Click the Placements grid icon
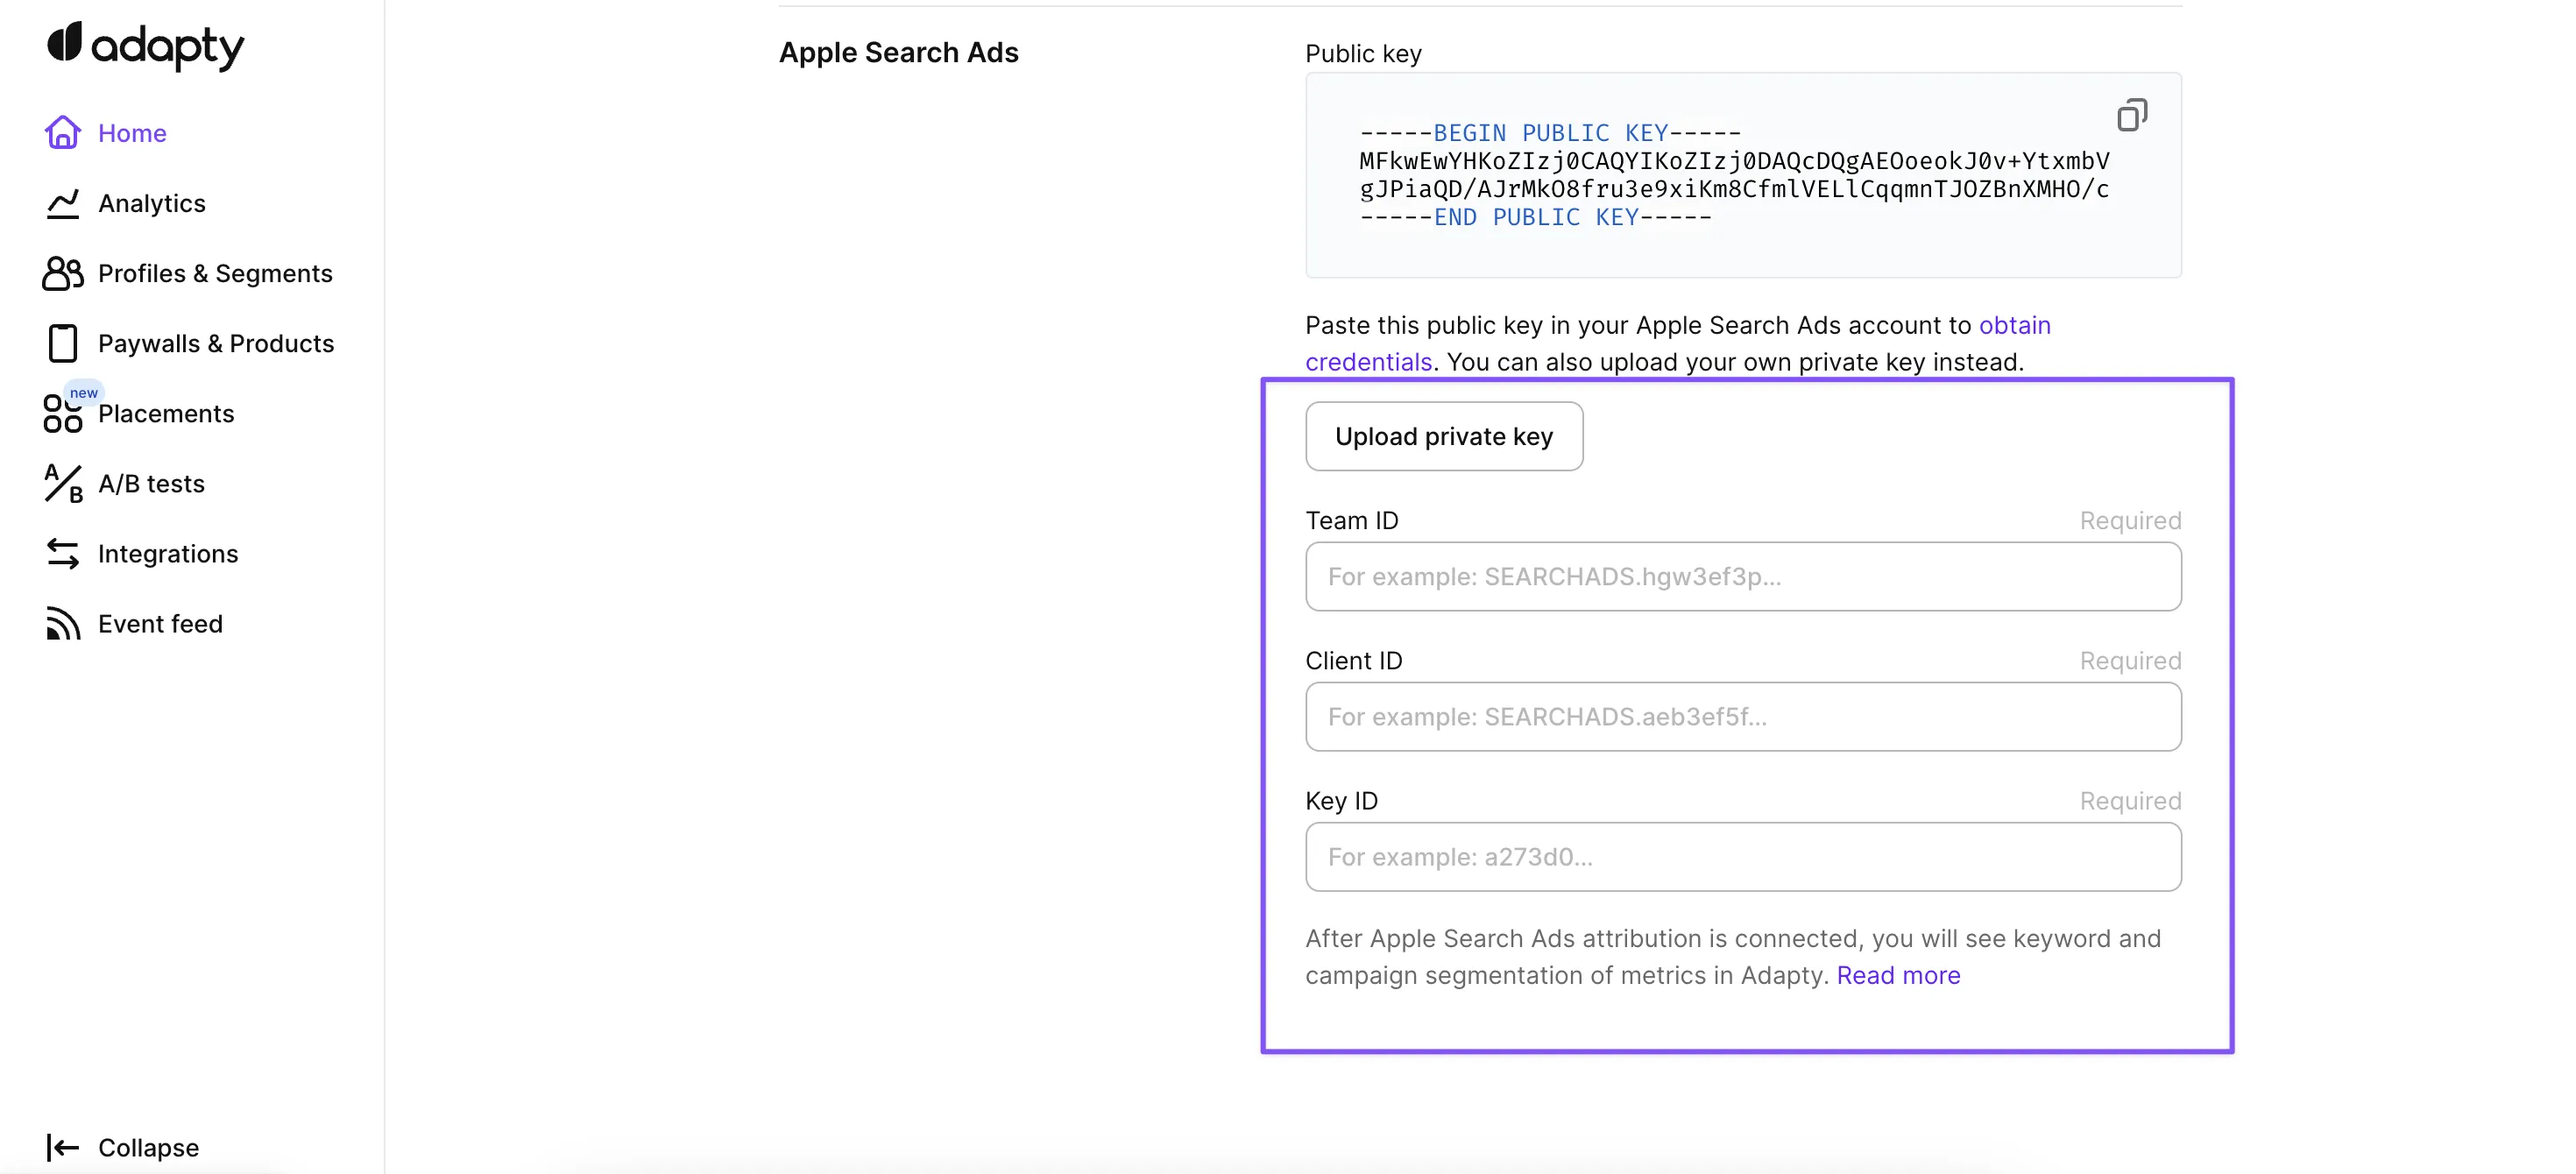Image resolution: width=2576 pixels, height=1174 pixels. click(62, 413)
